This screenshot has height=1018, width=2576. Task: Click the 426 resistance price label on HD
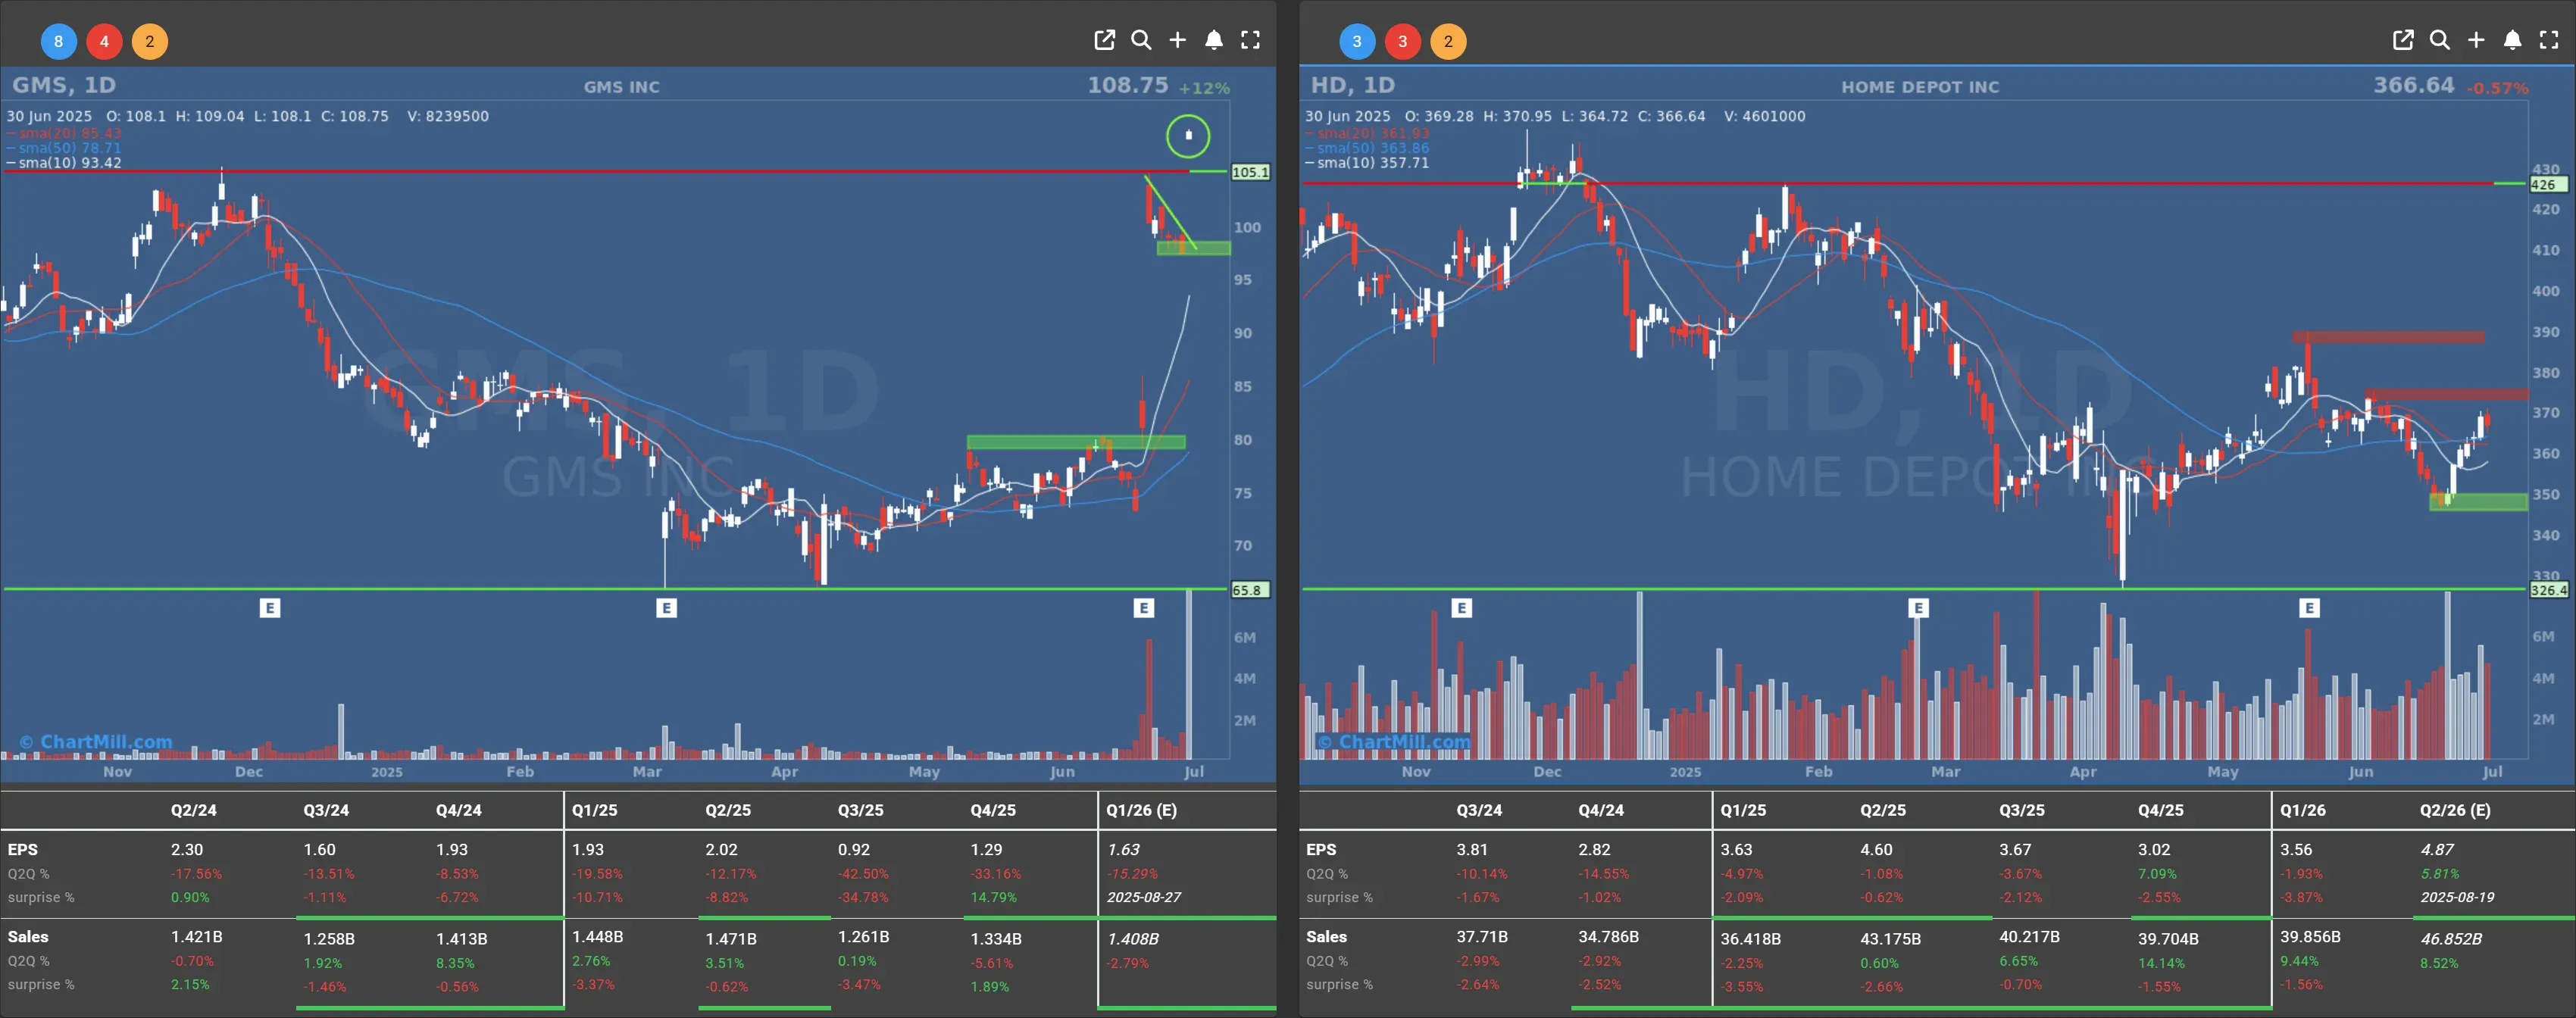click(2548, 184)
